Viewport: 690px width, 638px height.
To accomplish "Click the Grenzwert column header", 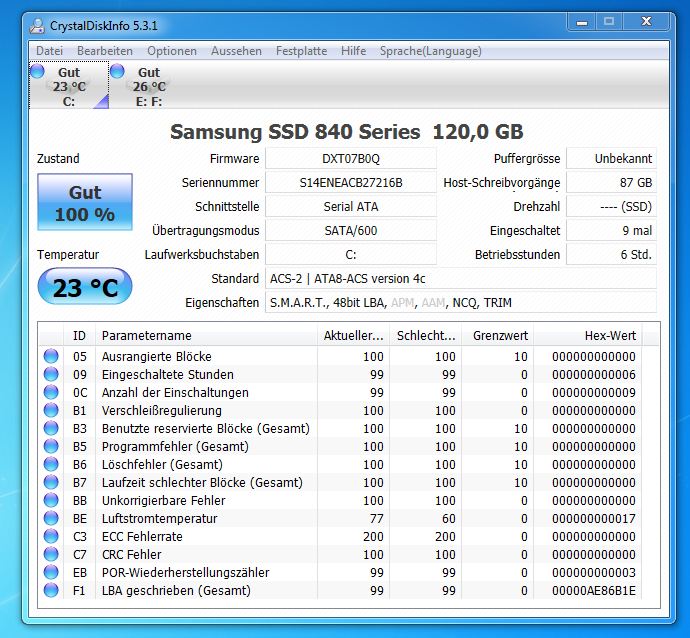I will tap(497, 336).
